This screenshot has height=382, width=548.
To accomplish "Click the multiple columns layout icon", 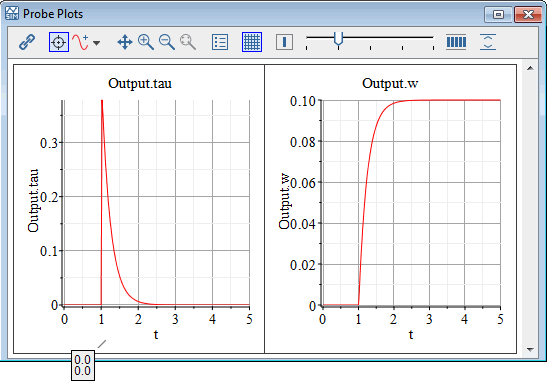I will [456, 42].
